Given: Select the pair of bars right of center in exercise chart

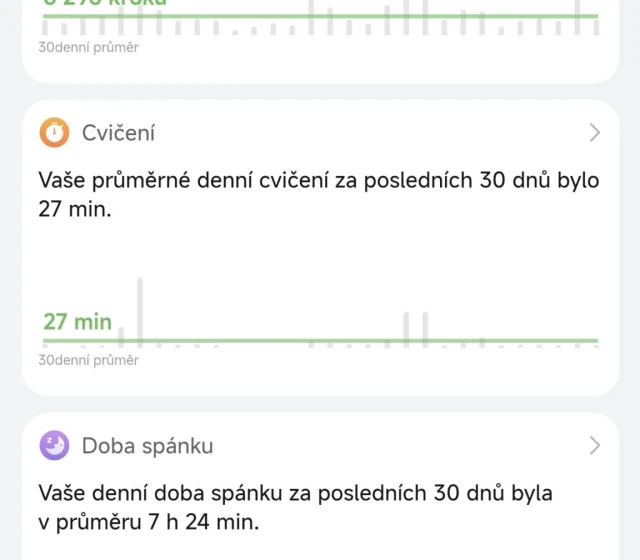Looking at the screenshot, I should coord(415,327).
